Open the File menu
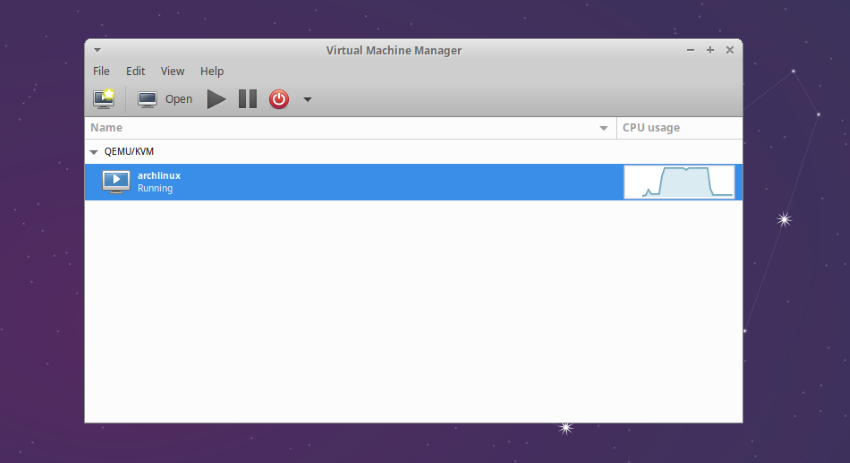 click(x=101, y=71)
